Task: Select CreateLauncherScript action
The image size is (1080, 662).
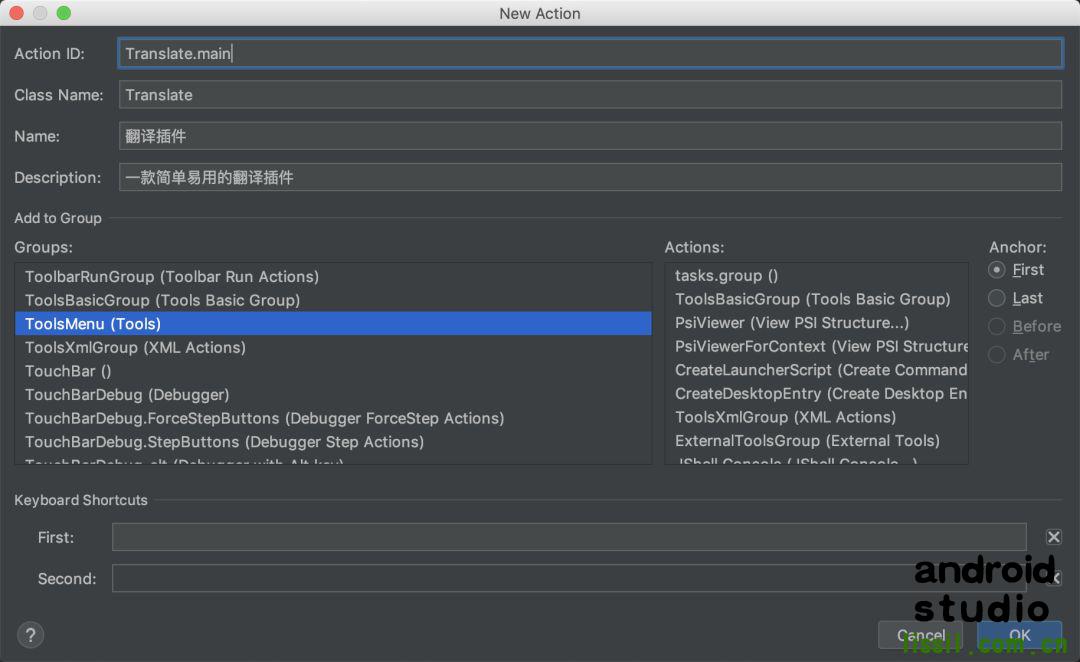Action: tap(816, 369)
